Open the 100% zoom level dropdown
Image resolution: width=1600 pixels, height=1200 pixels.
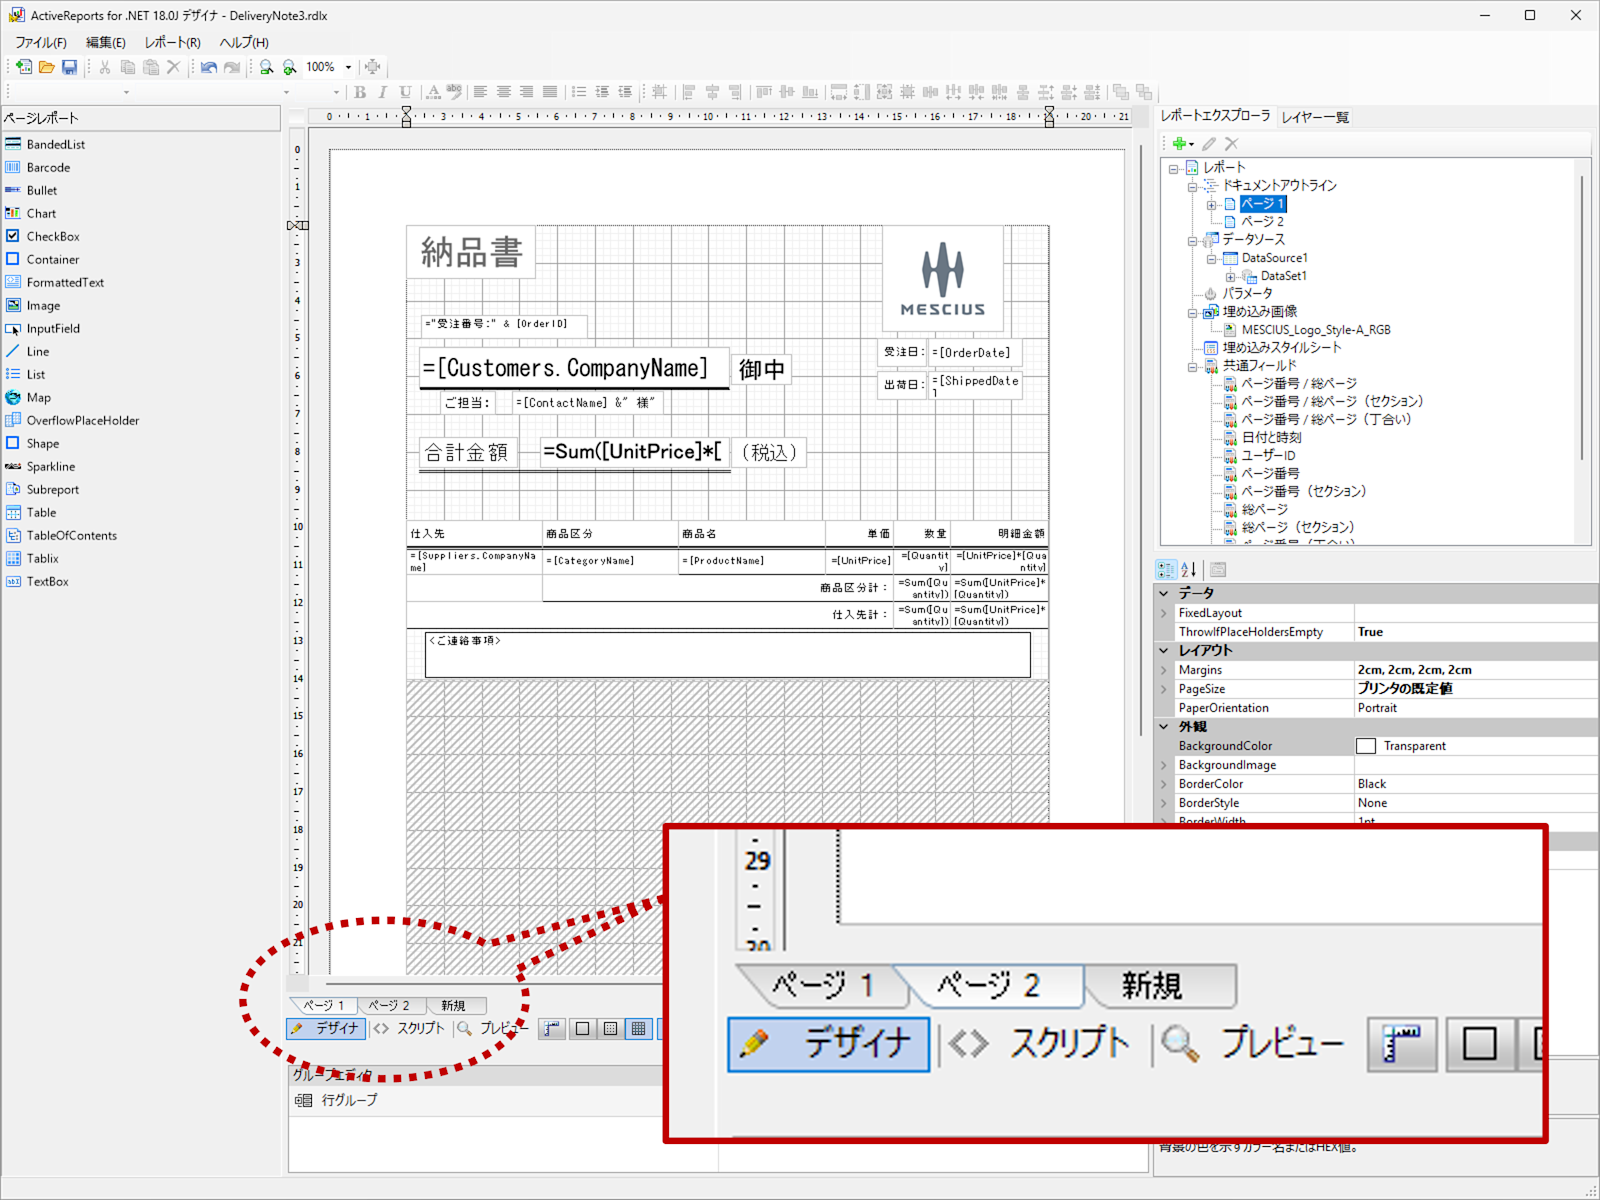[x=348, y=67]
